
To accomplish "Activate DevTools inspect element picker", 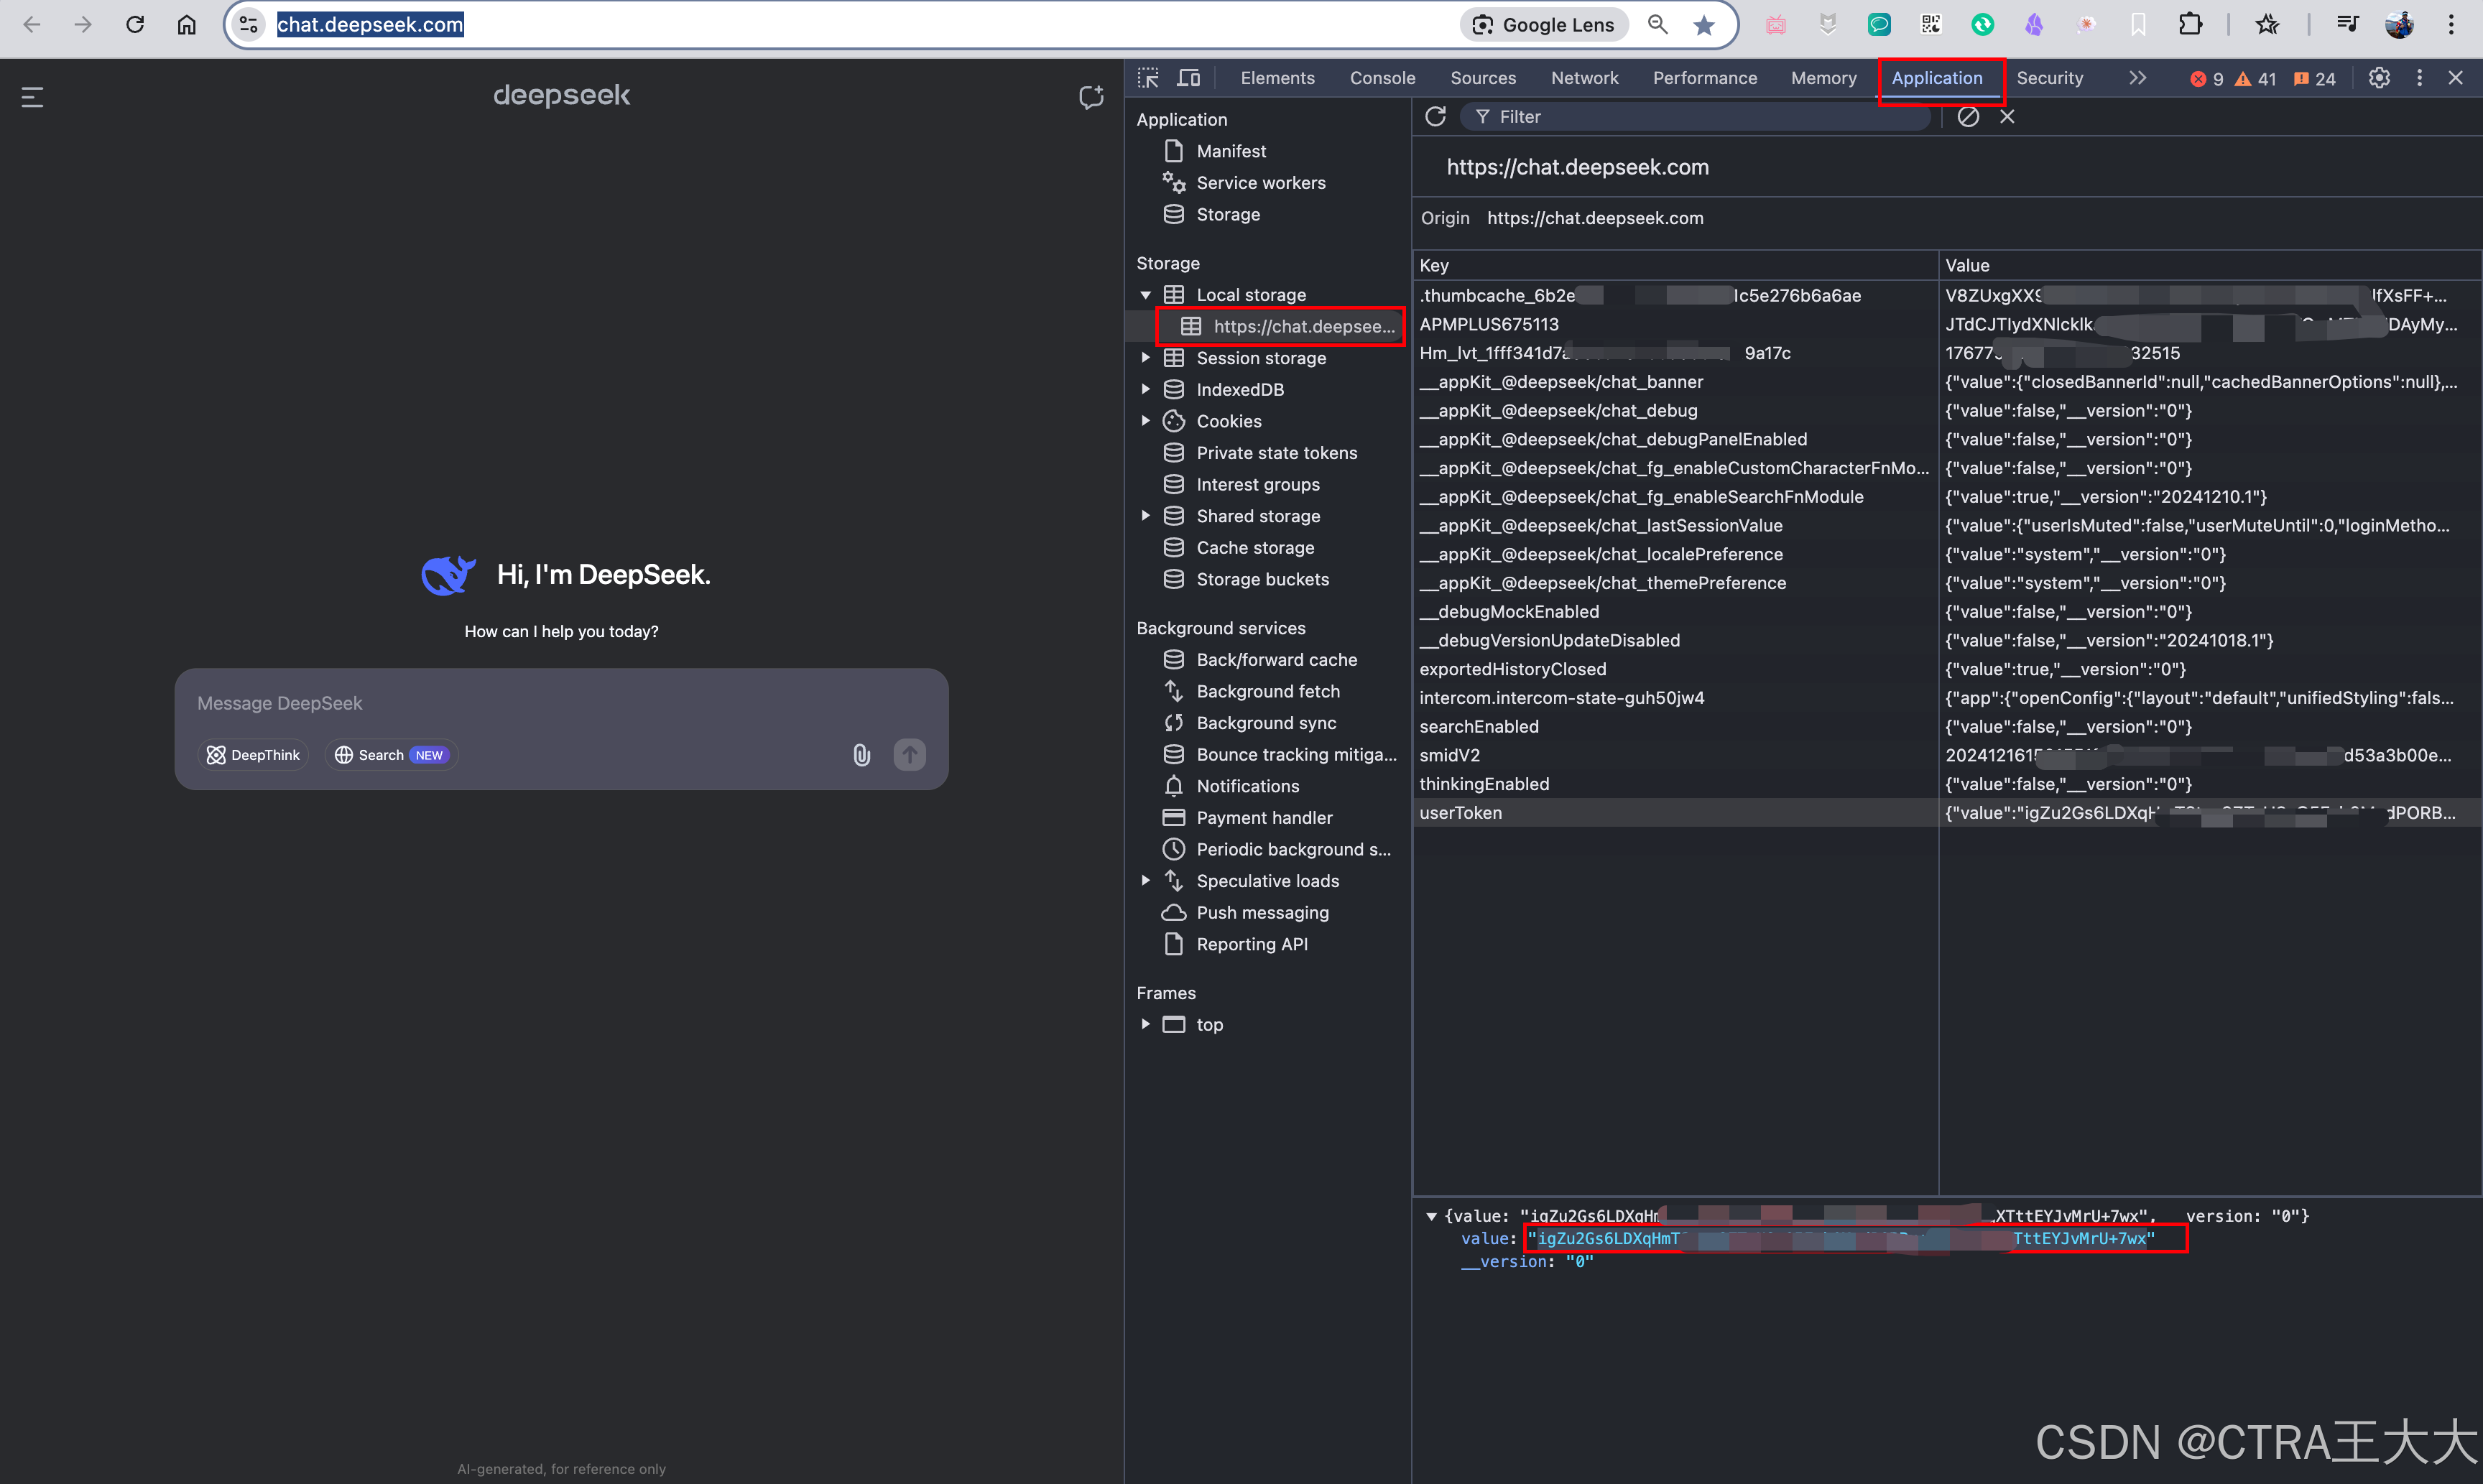I will 1148,78.
